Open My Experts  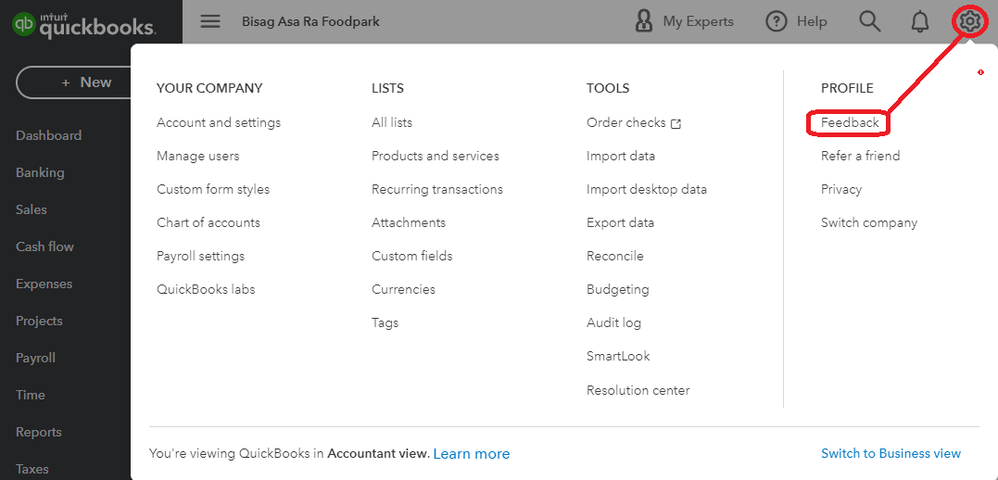point(684,22)
